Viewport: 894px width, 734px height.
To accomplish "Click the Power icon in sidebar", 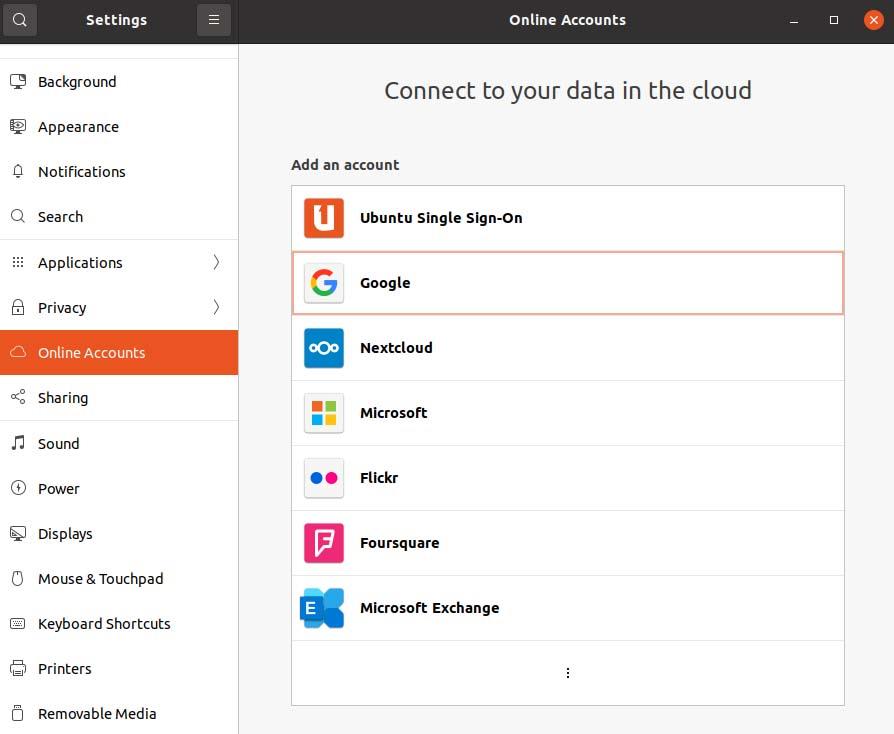I will point(18,488).
